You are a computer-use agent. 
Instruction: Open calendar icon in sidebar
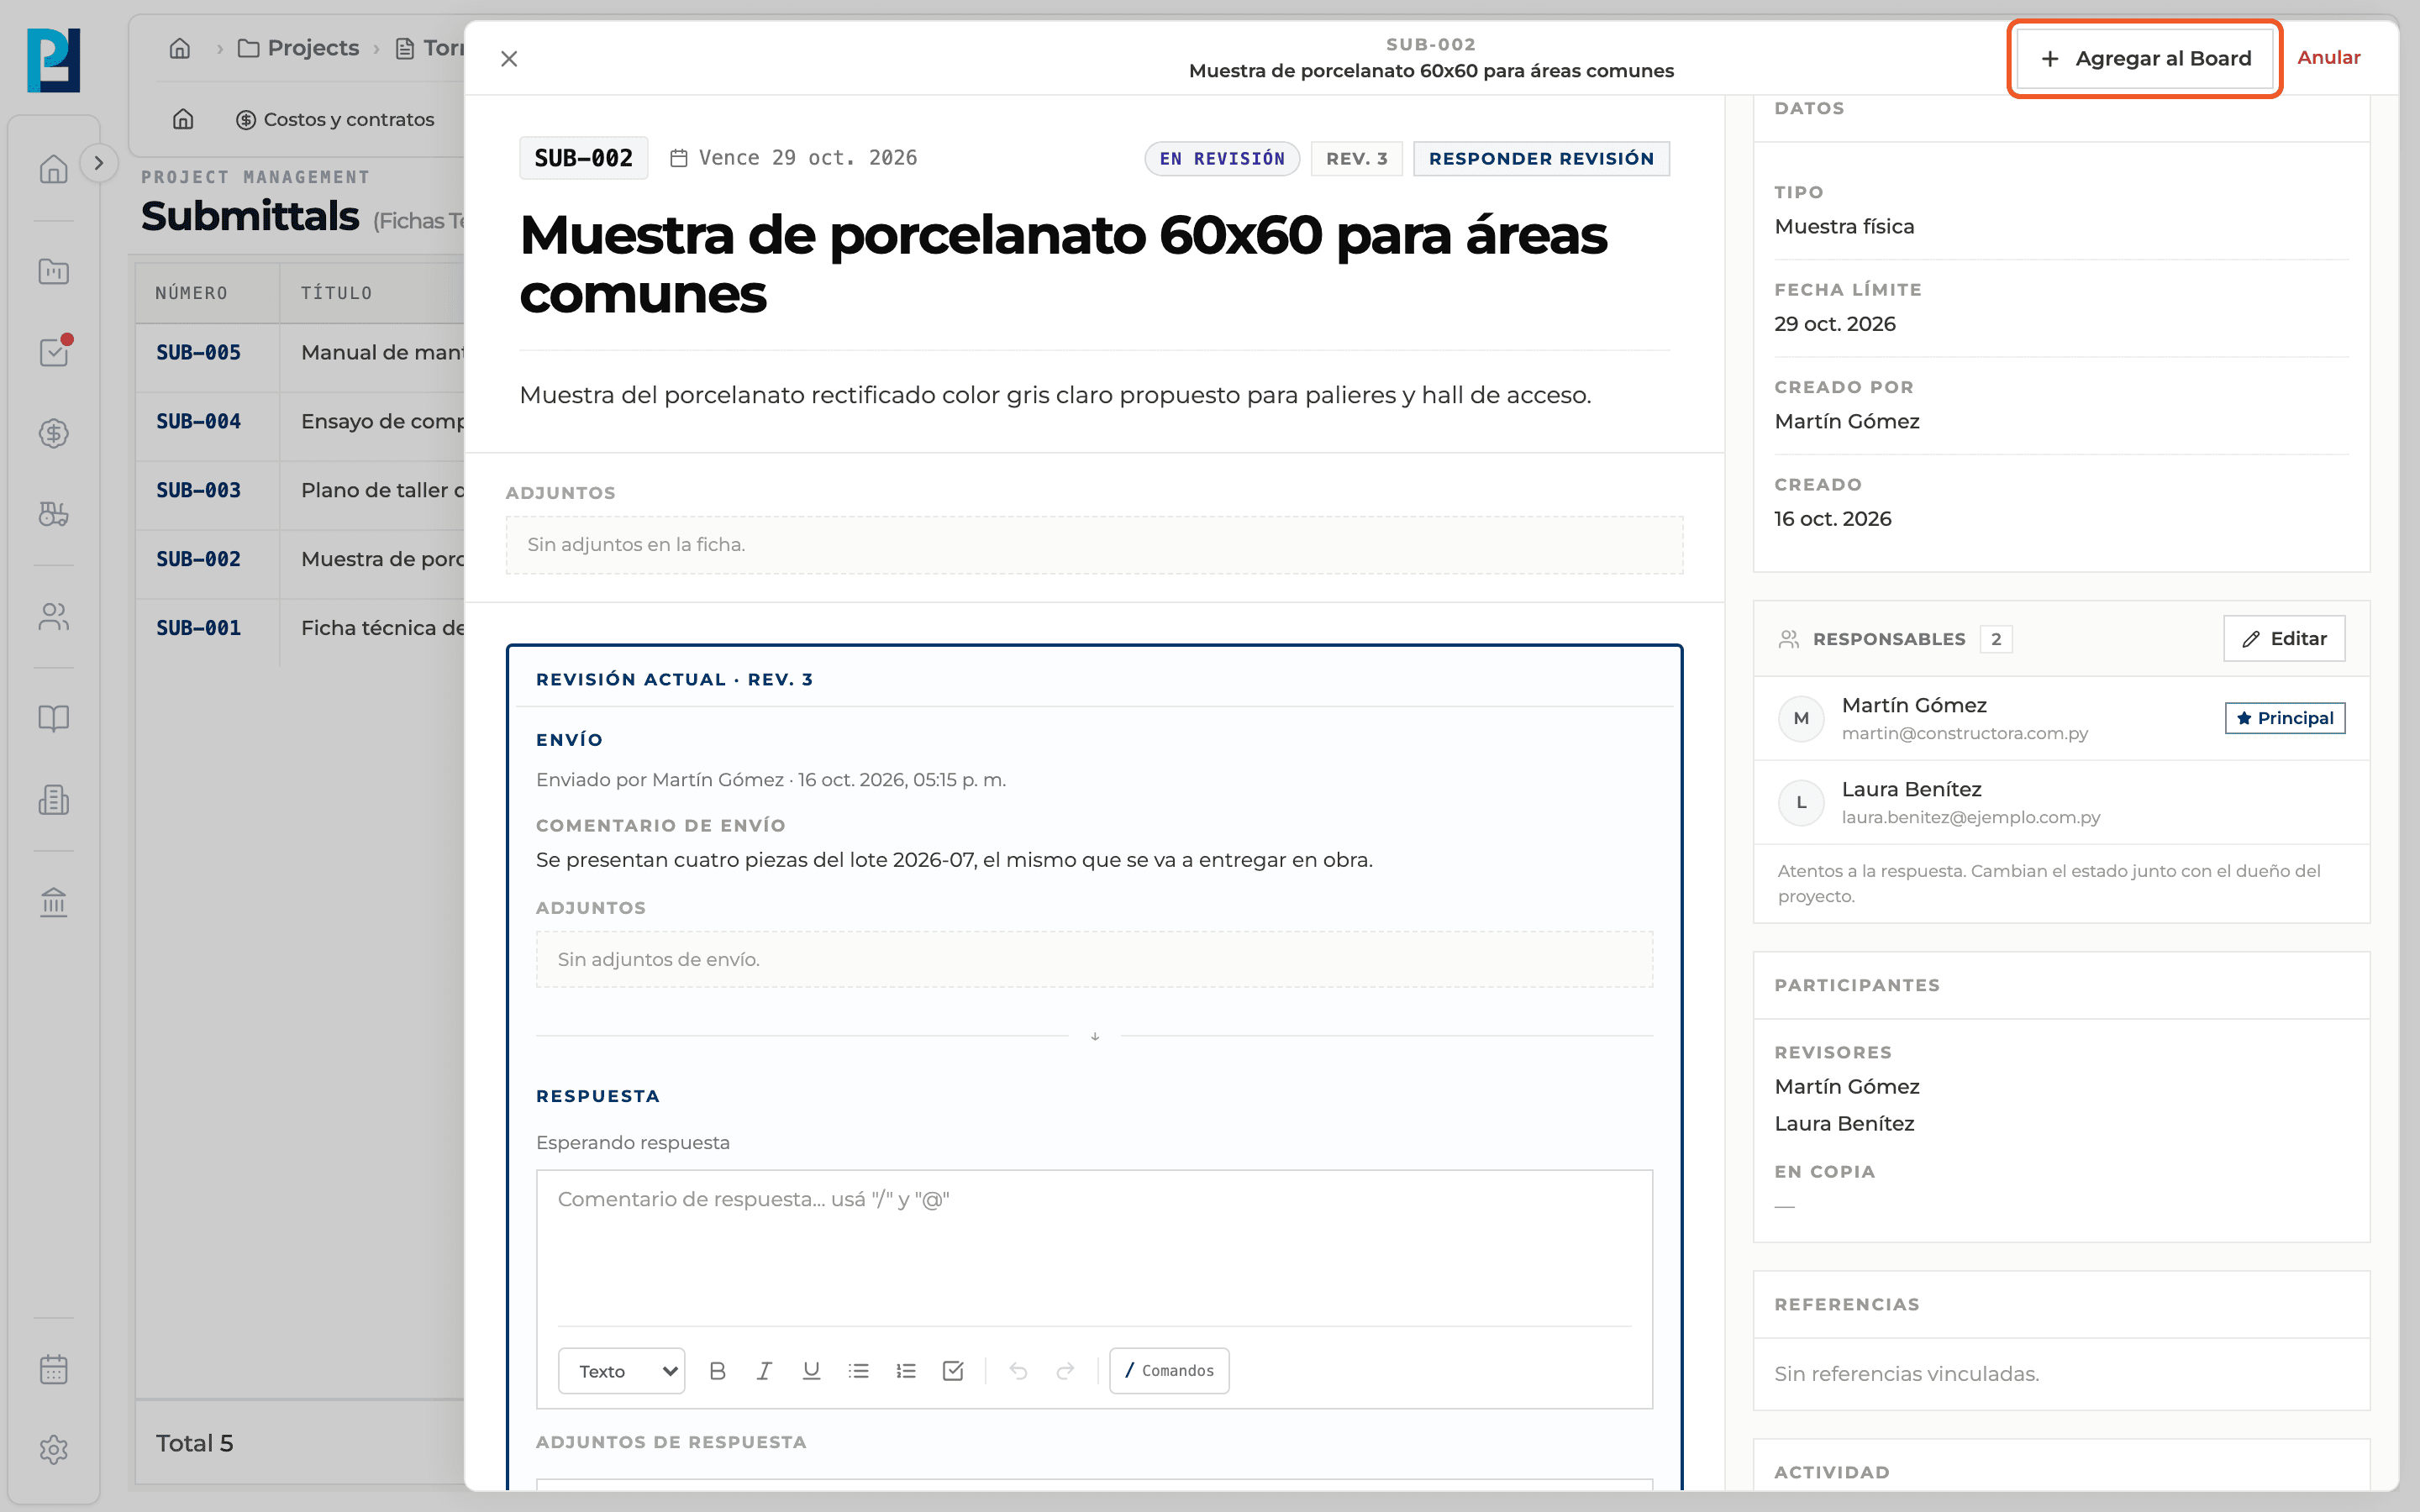(53, 1369)
